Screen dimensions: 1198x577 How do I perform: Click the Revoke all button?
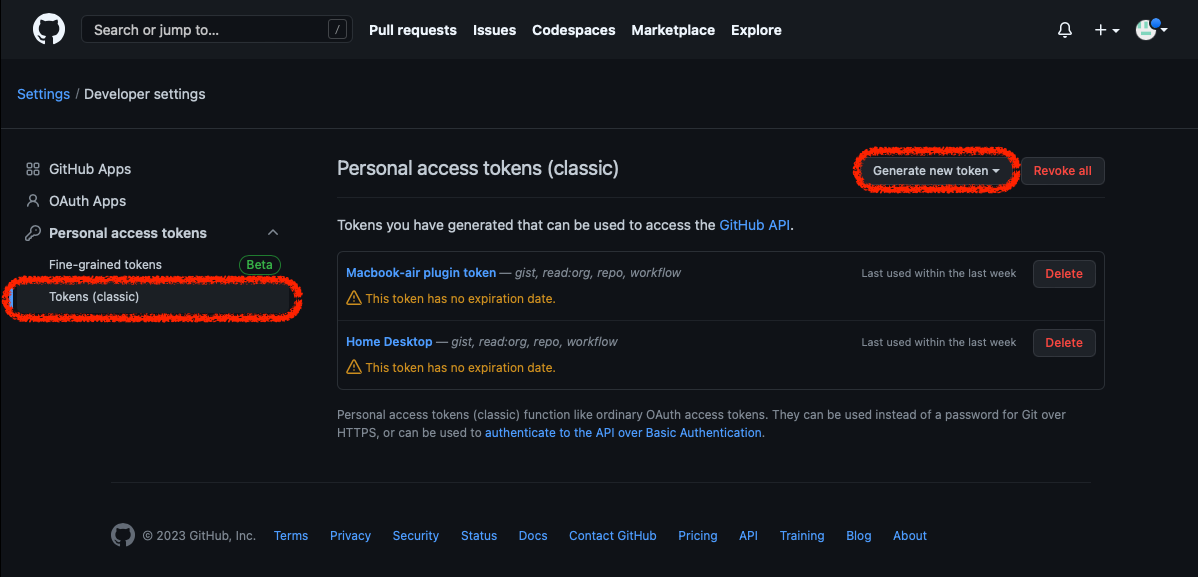click(x=1063, y=171)
